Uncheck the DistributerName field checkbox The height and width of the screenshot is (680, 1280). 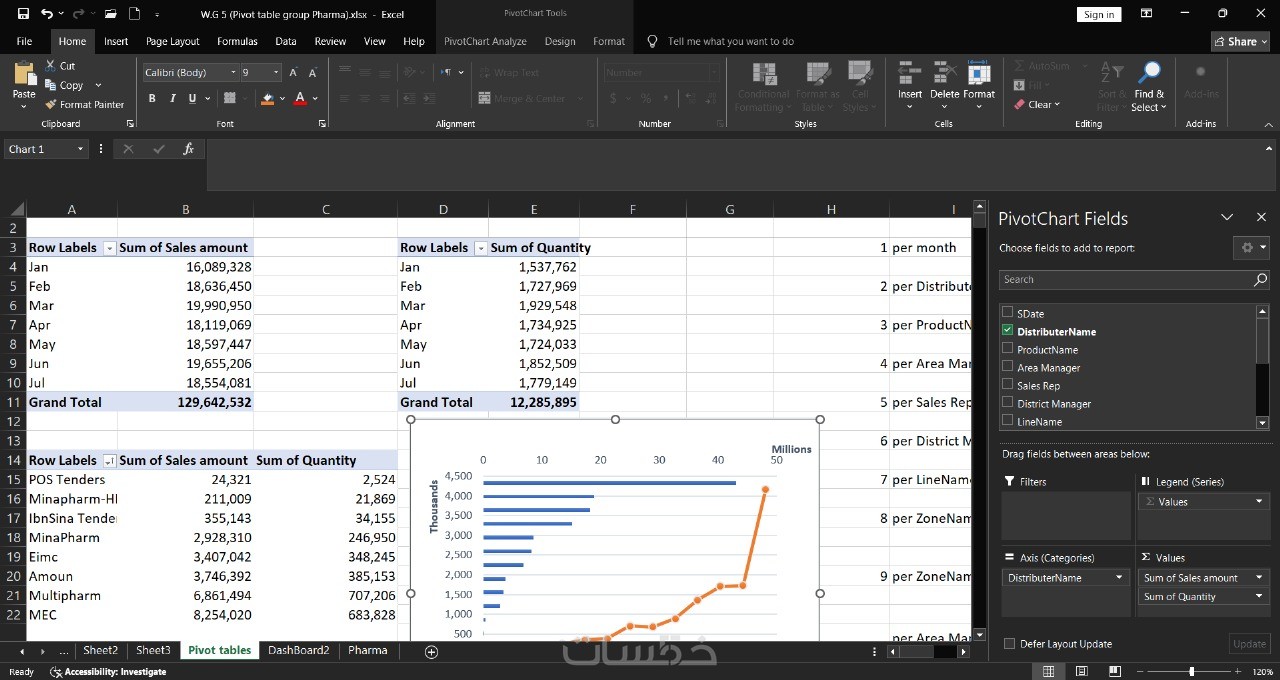[1007, 331]
